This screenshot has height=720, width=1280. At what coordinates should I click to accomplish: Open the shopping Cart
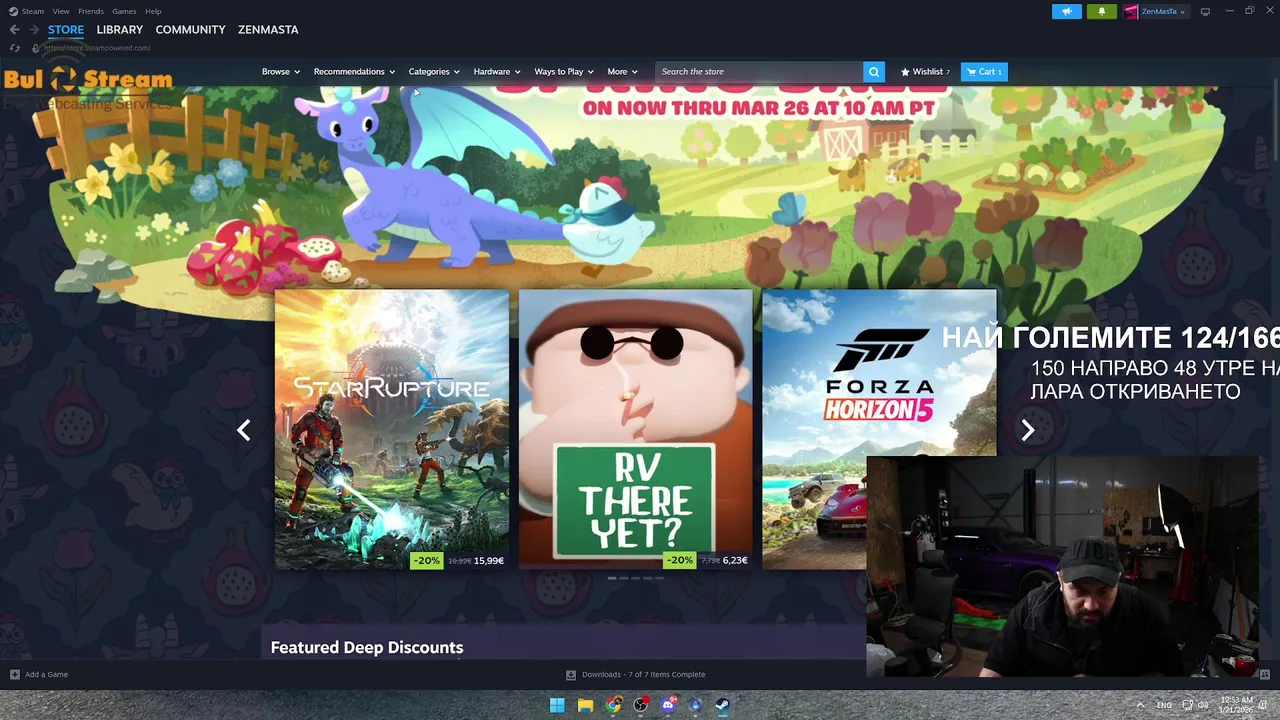[x=984, y=72]
